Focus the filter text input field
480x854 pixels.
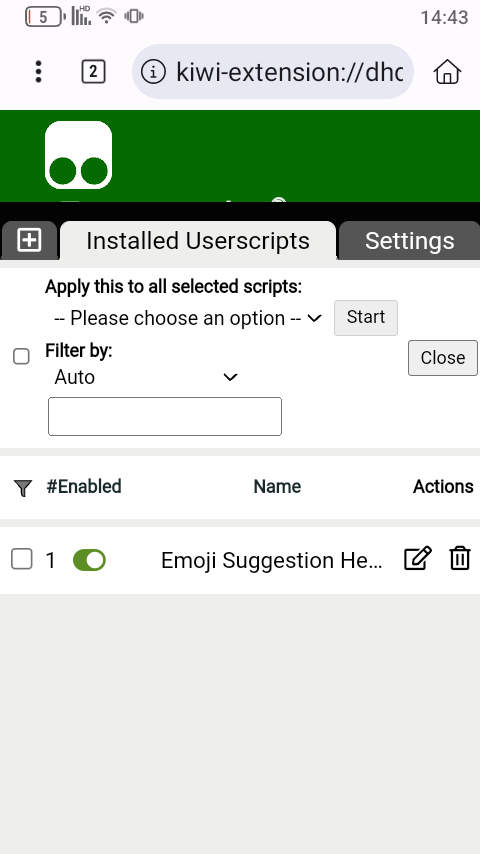pyautogui.click(x=165, y=417)
